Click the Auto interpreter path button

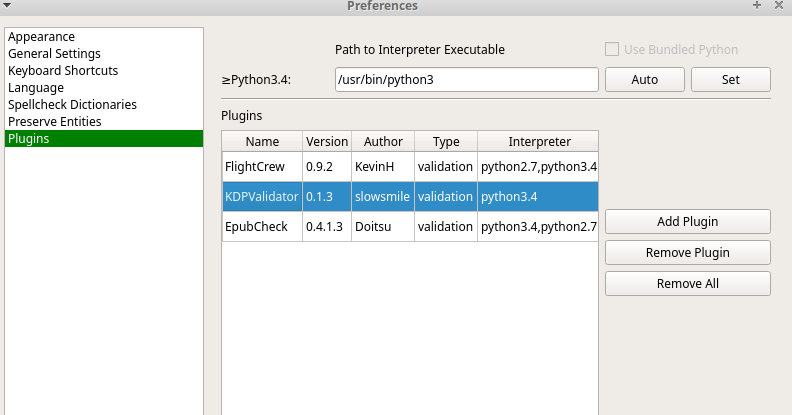pyautogui.click(x=644, y=80)
